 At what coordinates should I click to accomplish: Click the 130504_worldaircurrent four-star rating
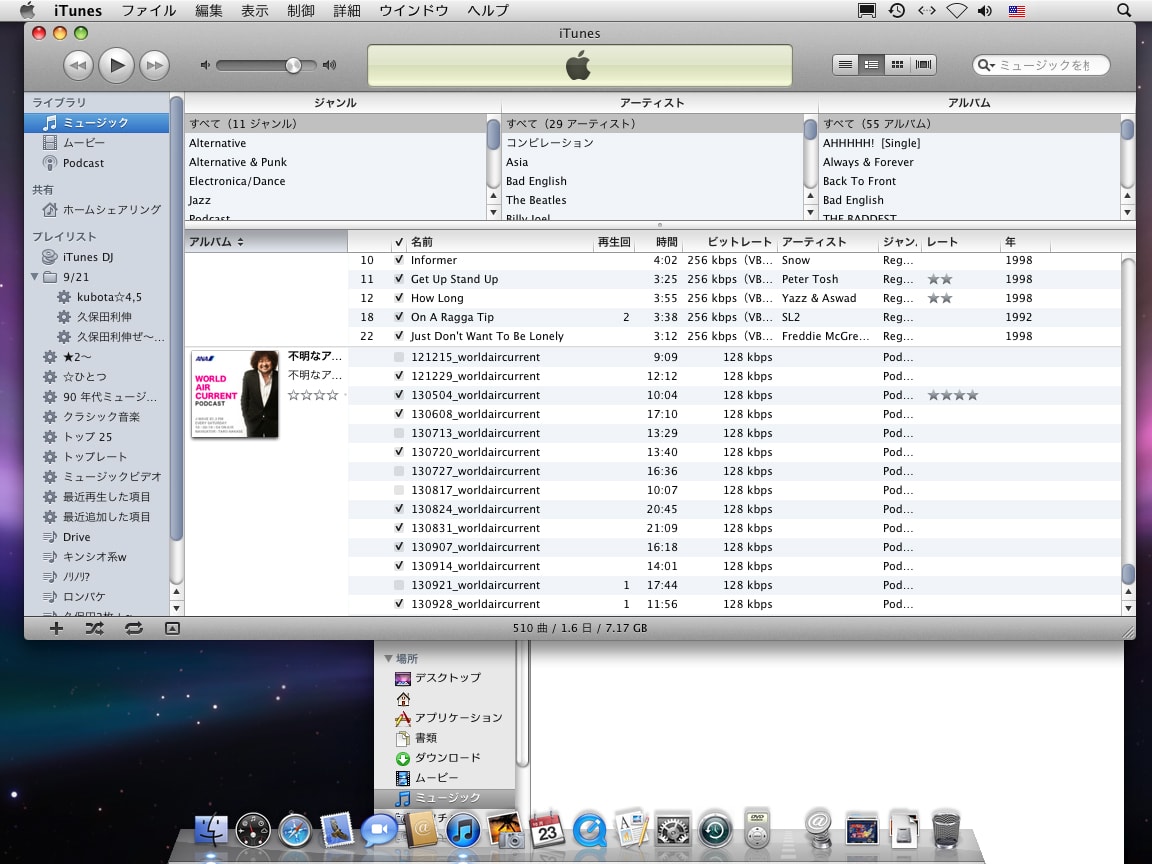pos(952,395)
